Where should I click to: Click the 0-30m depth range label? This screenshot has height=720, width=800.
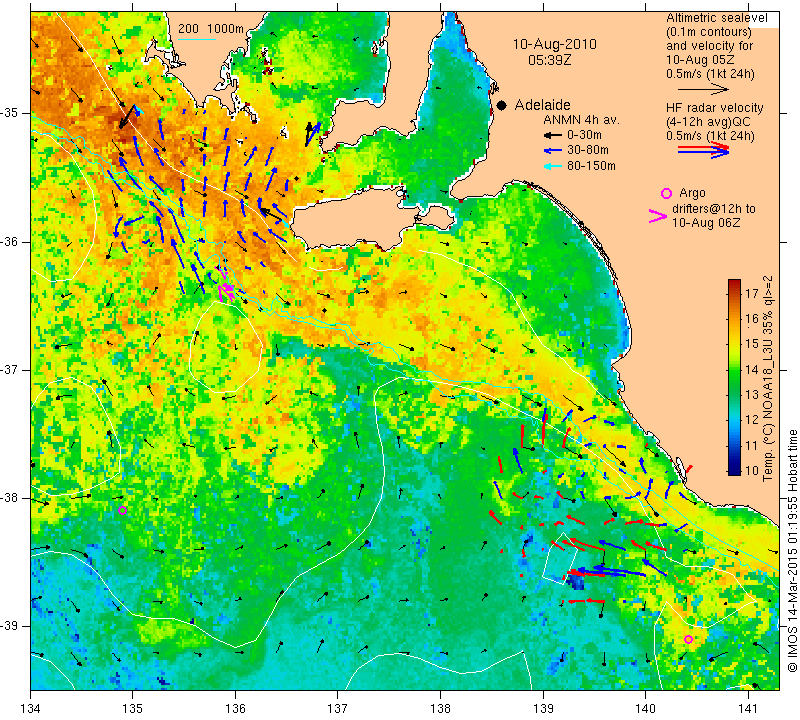pyautogui.click(x=584, y=135)
